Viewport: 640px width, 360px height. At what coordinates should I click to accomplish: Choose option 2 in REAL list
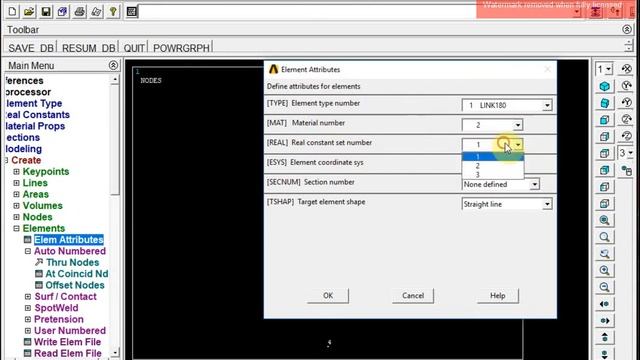pyautogui.click(x=493, y=166)
